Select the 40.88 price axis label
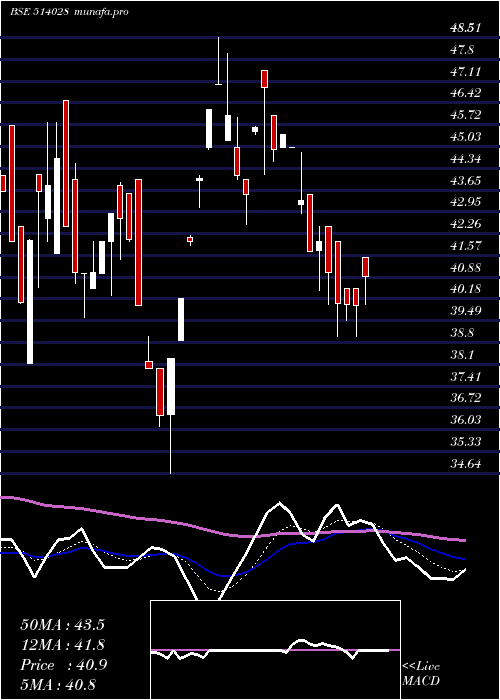Image resolution: width=500 pixels, height=700 pixels. (466, 267)
